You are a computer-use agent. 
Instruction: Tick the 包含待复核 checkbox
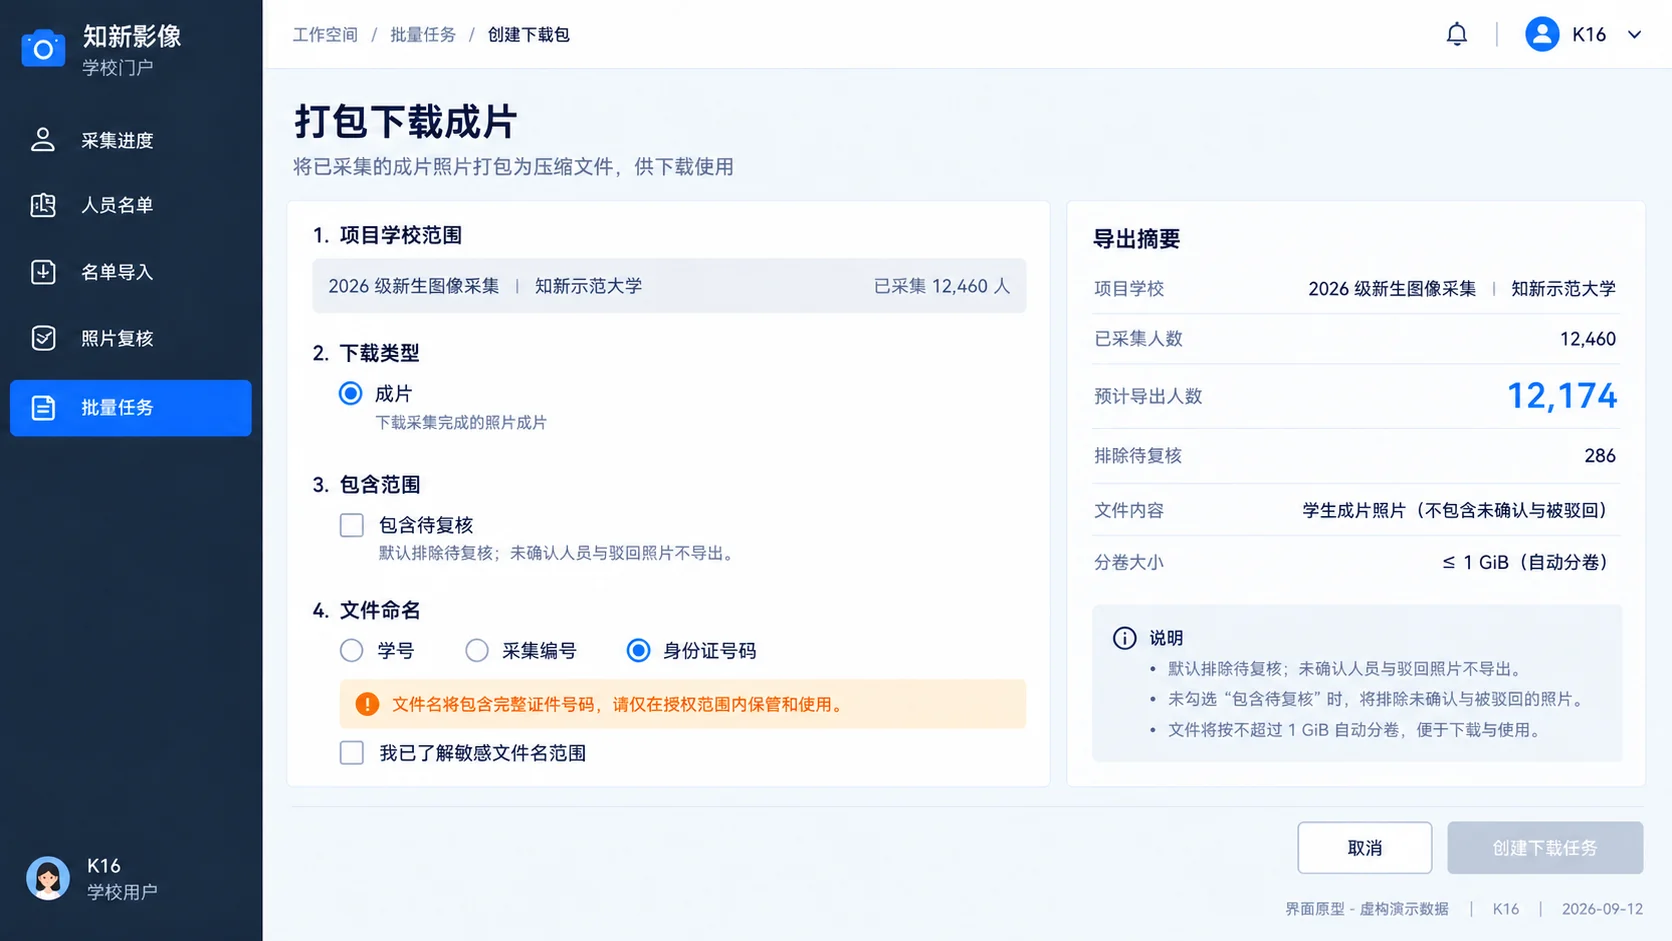tap(351, 525)
